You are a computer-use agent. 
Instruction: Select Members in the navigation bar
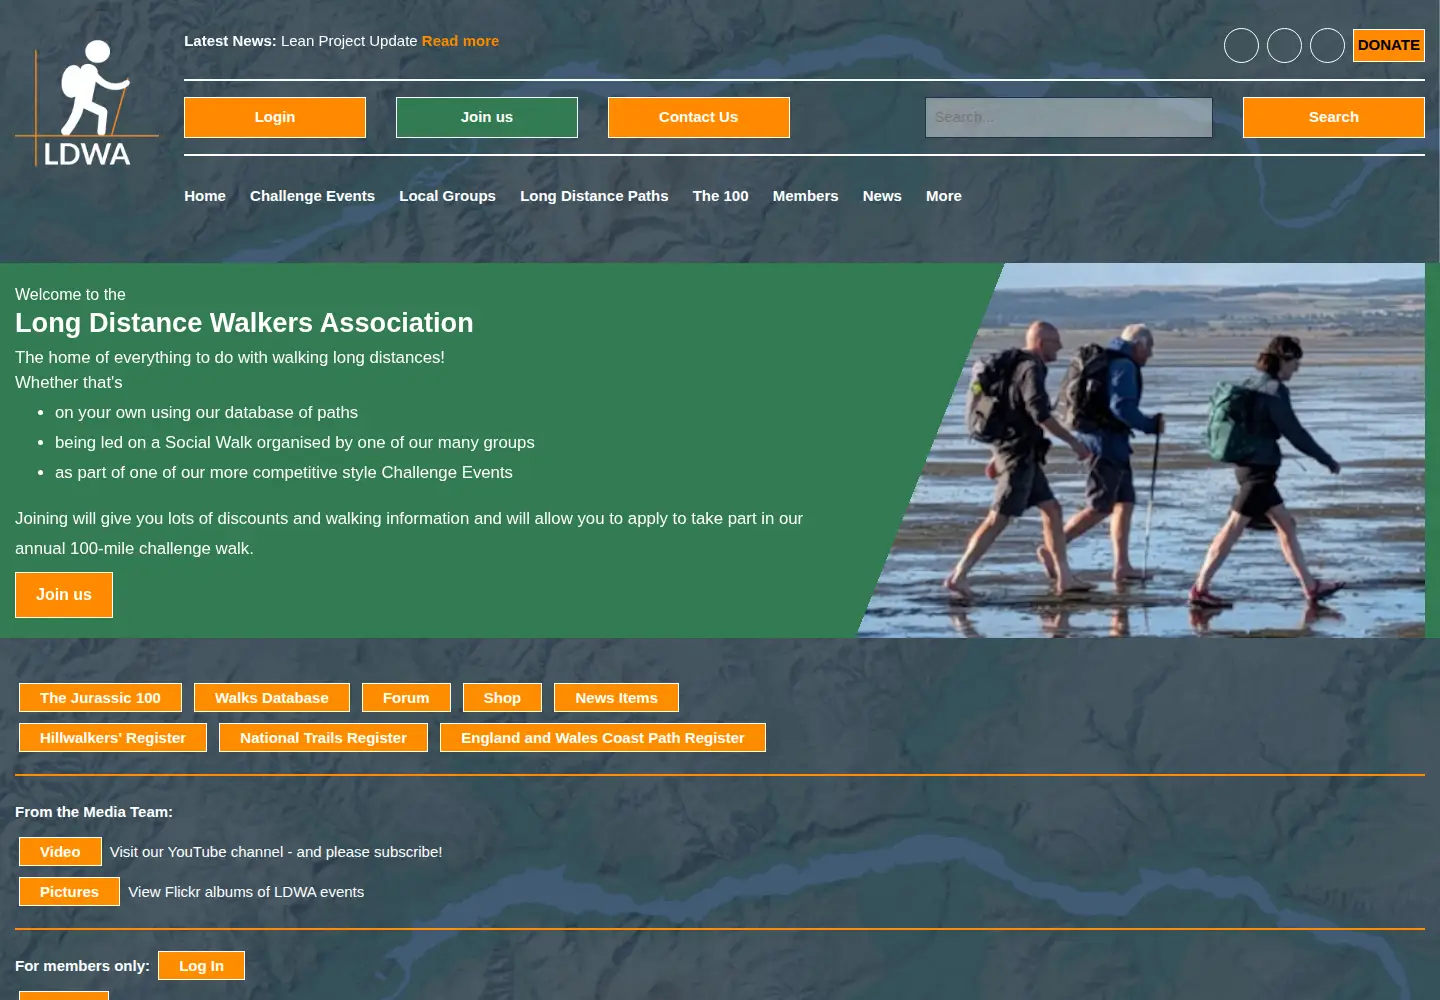805,196
